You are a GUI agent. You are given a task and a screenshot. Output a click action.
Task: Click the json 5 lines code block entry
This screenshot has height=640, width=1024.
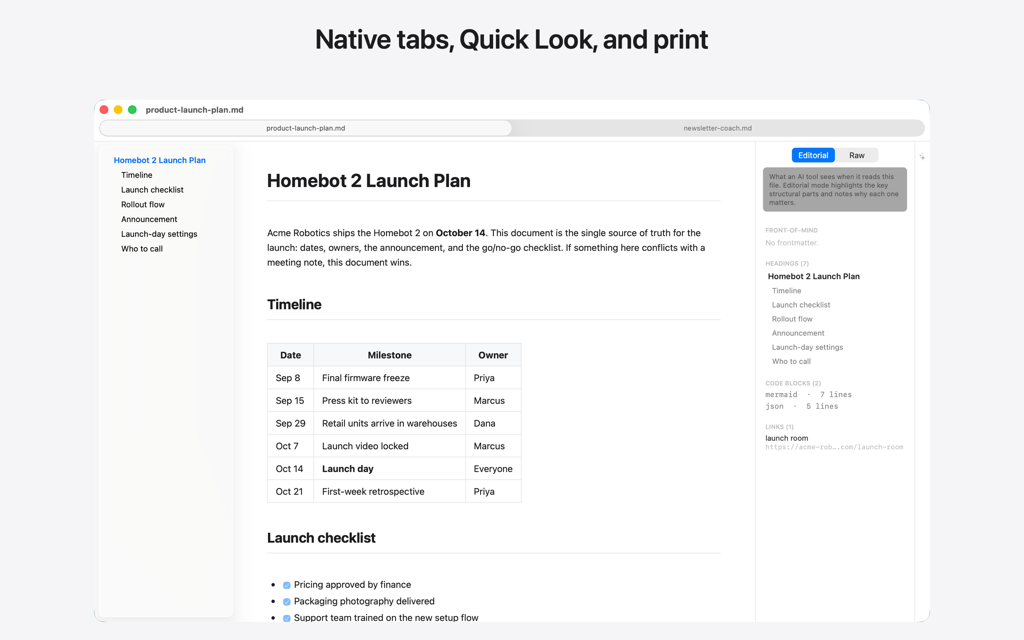pos(801,406)
